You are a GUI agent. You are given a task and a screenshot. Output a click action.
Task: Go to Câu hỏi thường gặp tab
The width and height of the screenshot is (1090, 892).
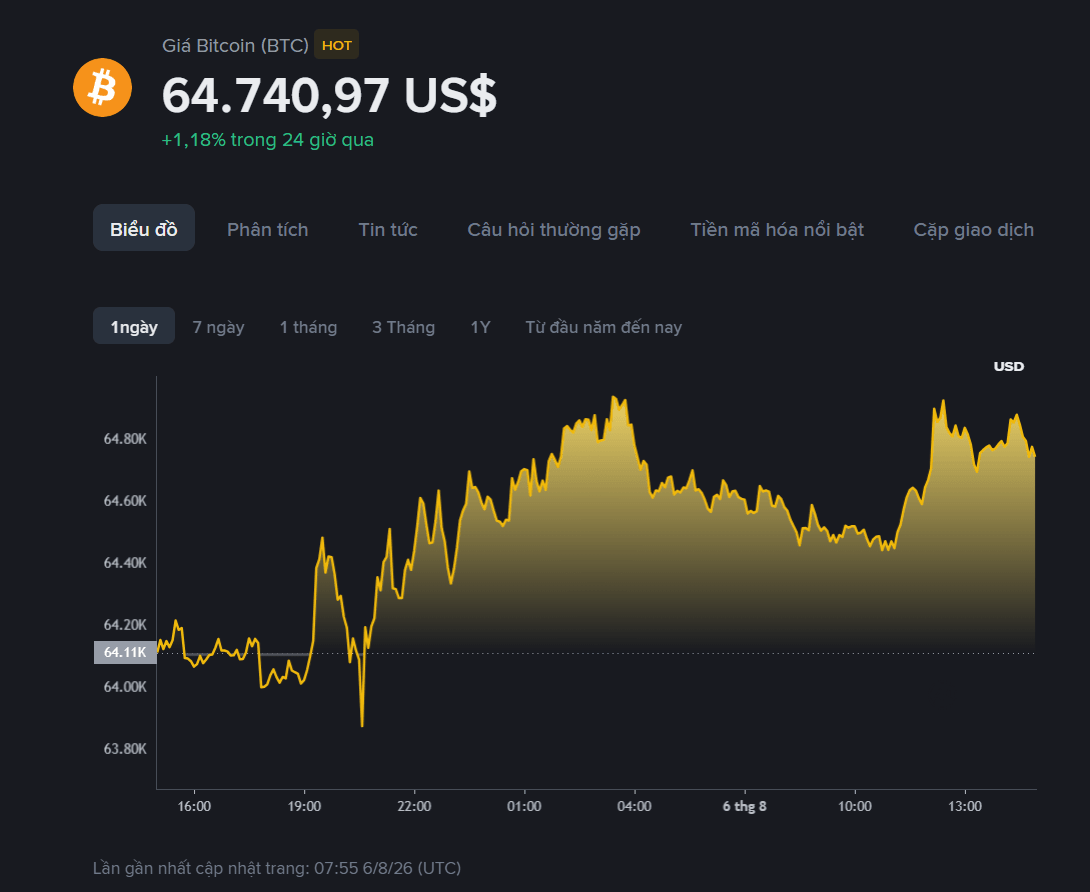coord(553,229)
